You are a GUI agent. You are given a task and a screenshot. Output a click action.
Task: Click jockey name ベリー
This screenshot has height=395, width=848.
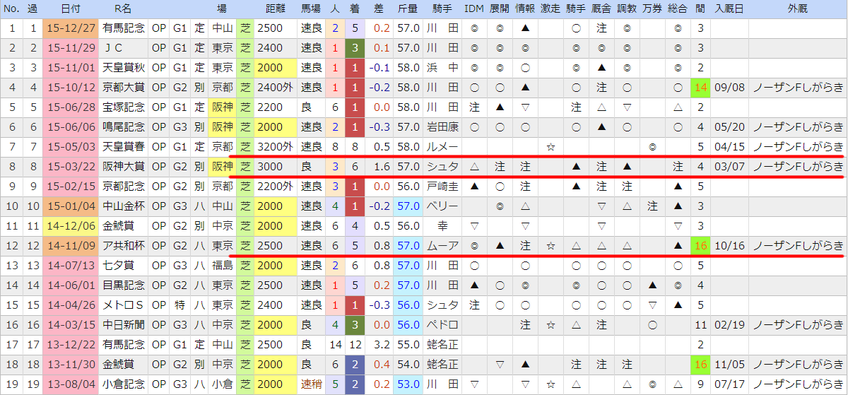441,206
